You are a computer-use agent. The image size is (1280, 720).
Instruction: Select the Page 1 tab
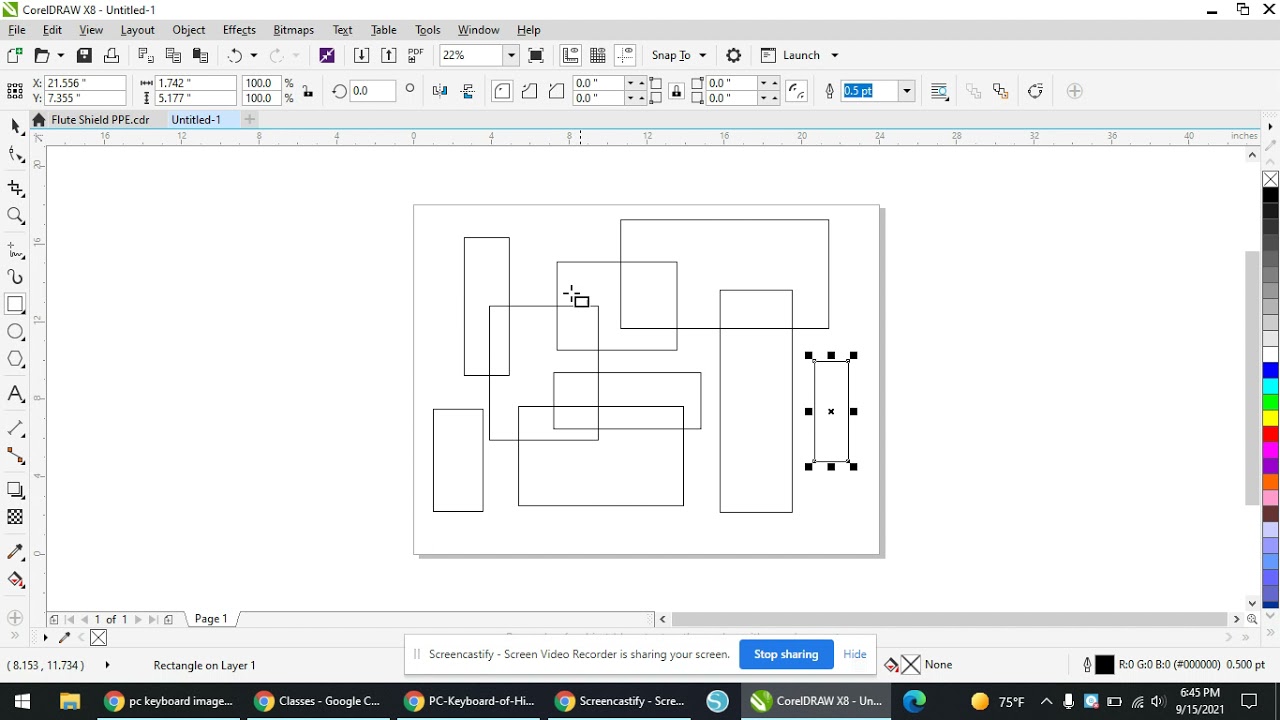(x=211, y=619)
